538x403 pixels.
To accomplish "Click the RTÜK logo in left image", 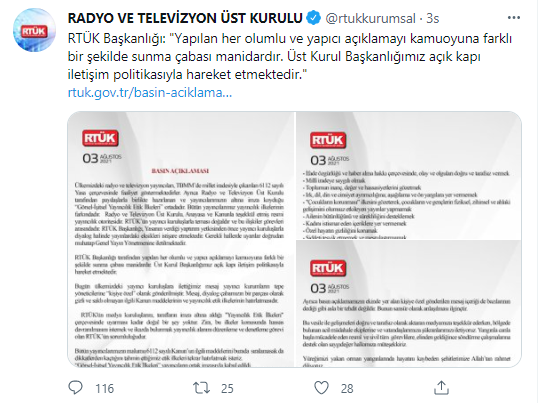I will 100,138.
